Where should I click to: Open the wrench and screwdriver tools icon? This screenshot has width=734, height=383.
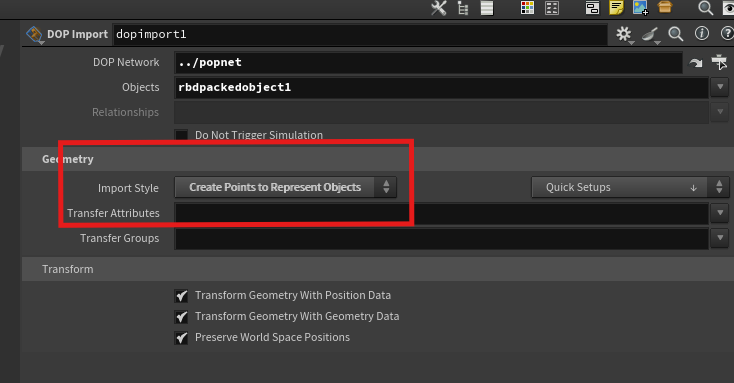(x=439, y=8)
